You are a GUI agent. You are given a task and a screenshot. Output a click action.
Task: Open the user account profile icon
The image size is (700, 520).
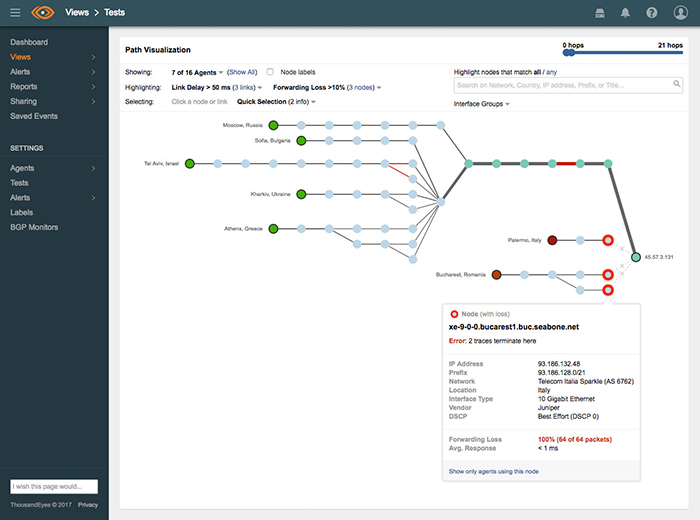coord(681,13)
